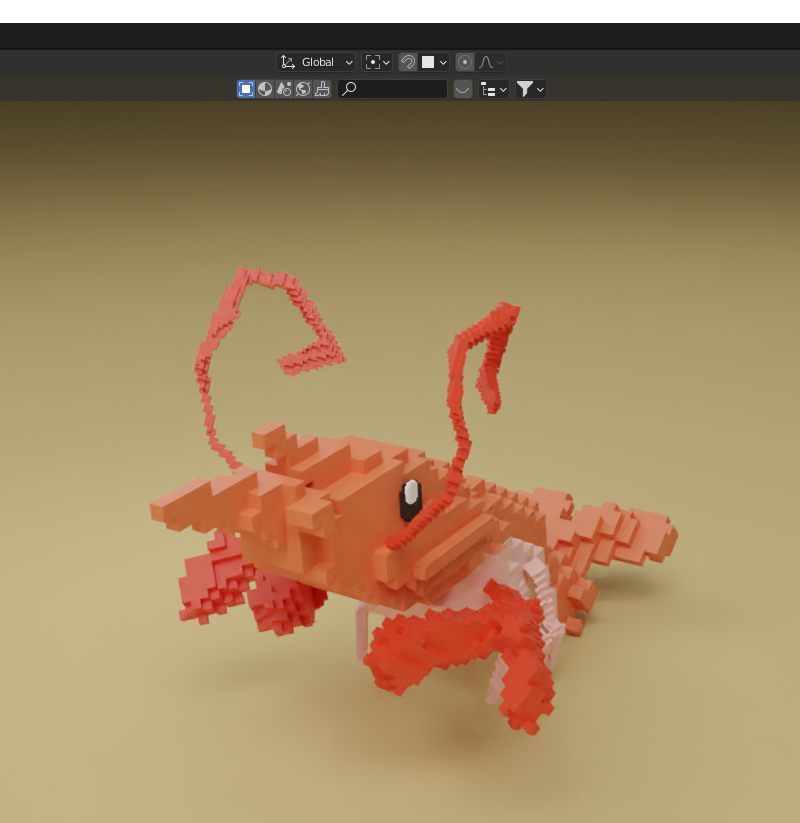Click the world globe icon
The width and height of the screenshot is (800, 823).
pos(302,88)
